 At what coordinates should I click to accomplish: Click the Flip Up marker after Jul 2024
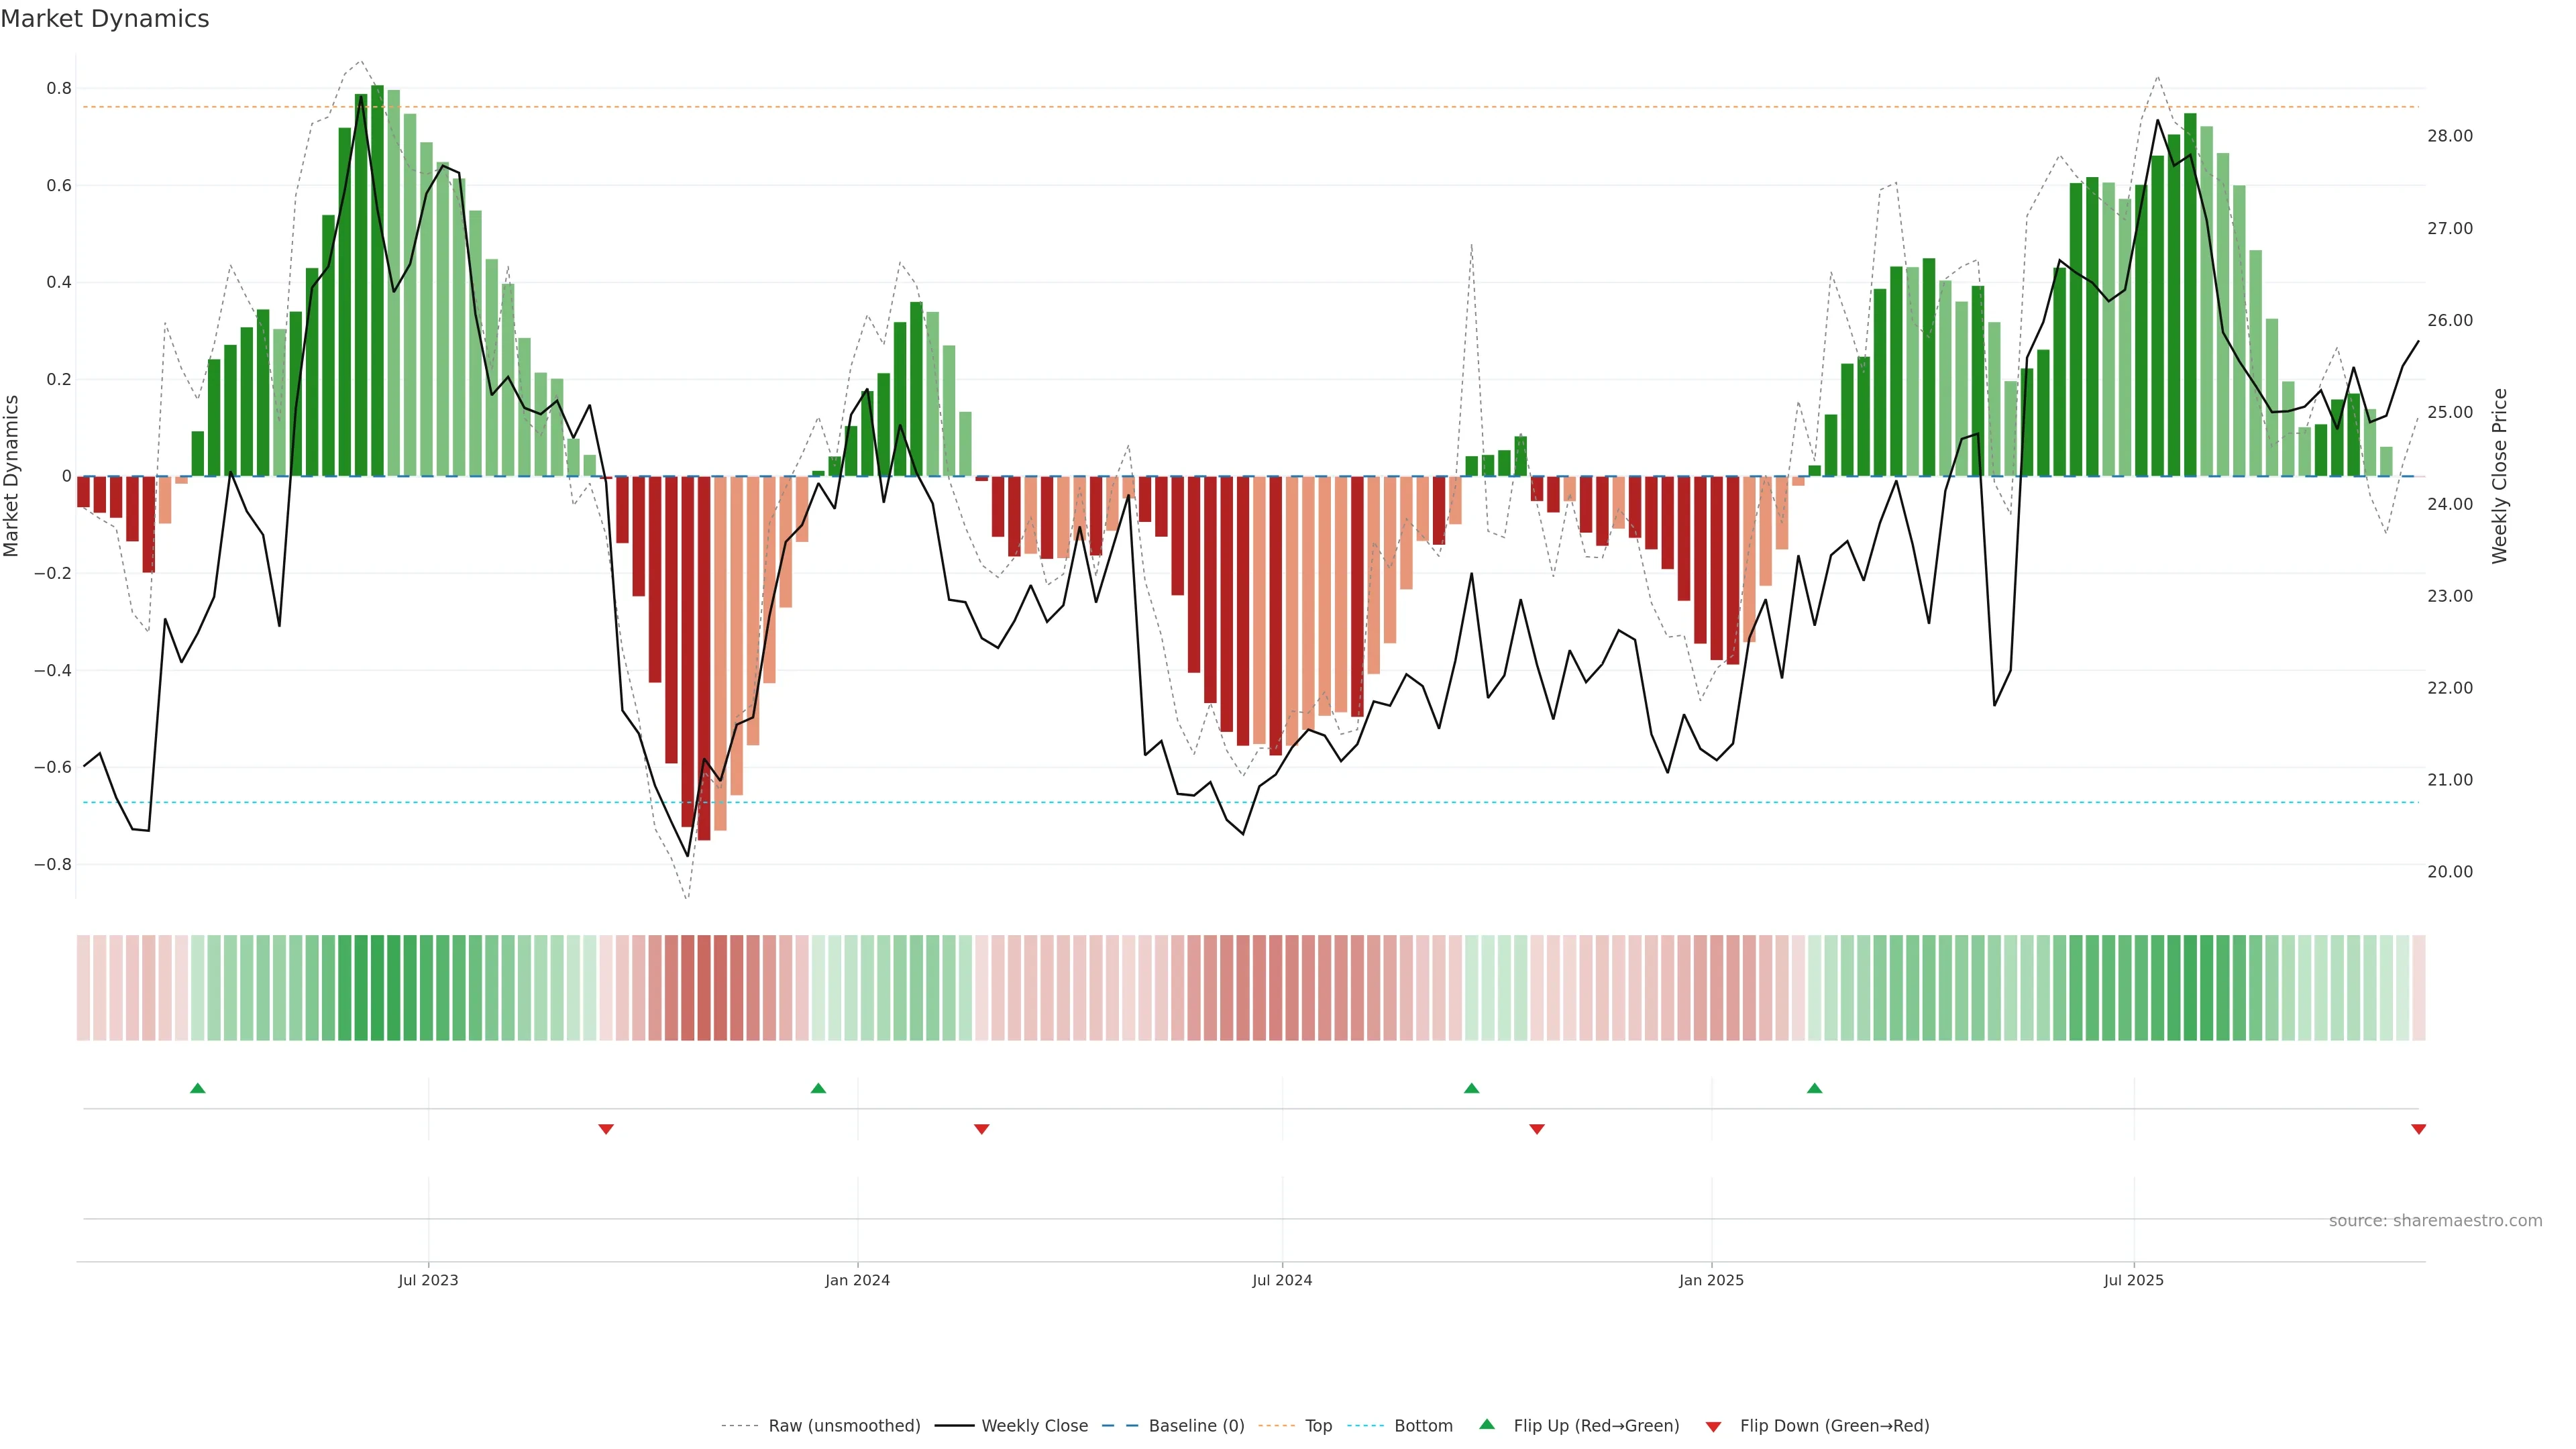pyautogui.click(x=1471, y=1088)
